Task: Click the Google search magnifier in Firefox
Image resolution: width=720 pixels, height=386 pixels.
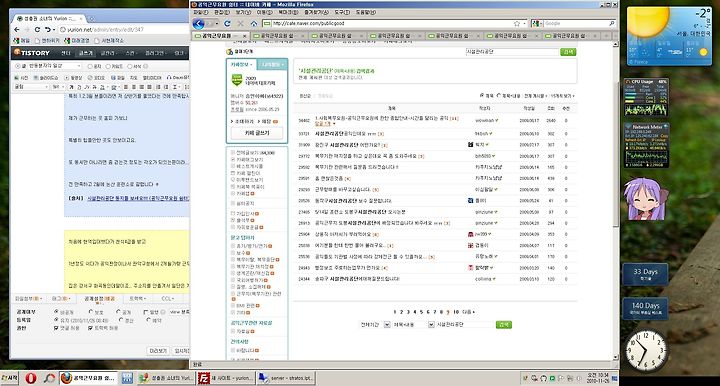Action: 612,23
